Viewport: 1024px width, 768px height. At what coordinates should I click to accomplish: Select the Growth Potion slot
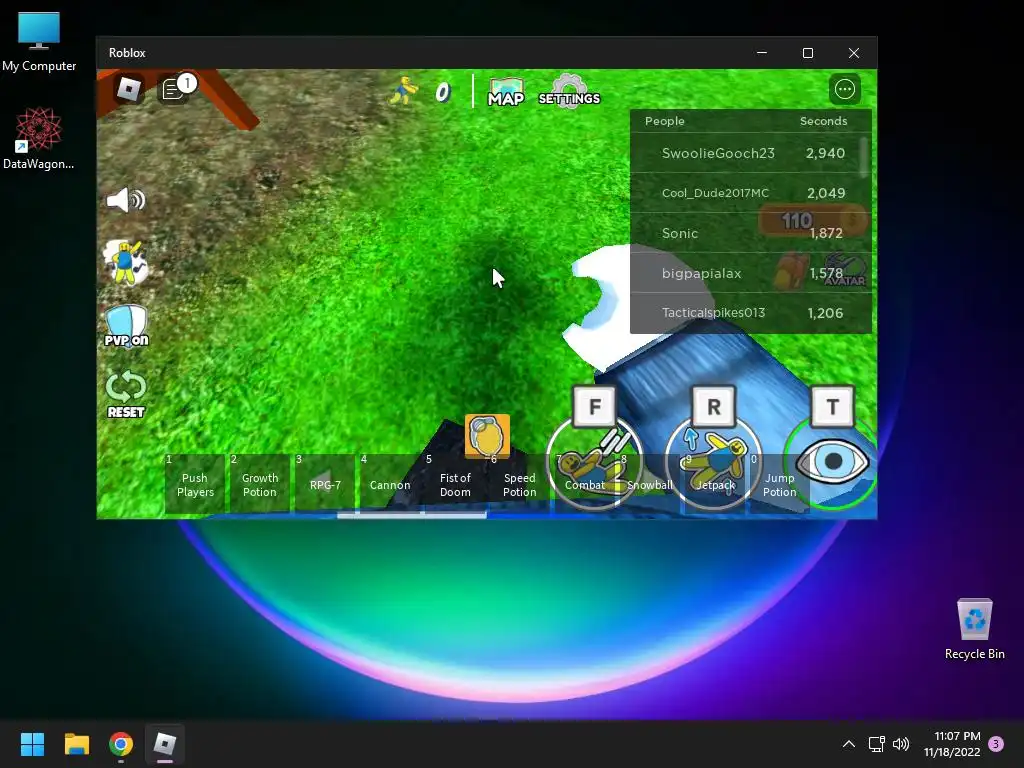tap(260, 484)
